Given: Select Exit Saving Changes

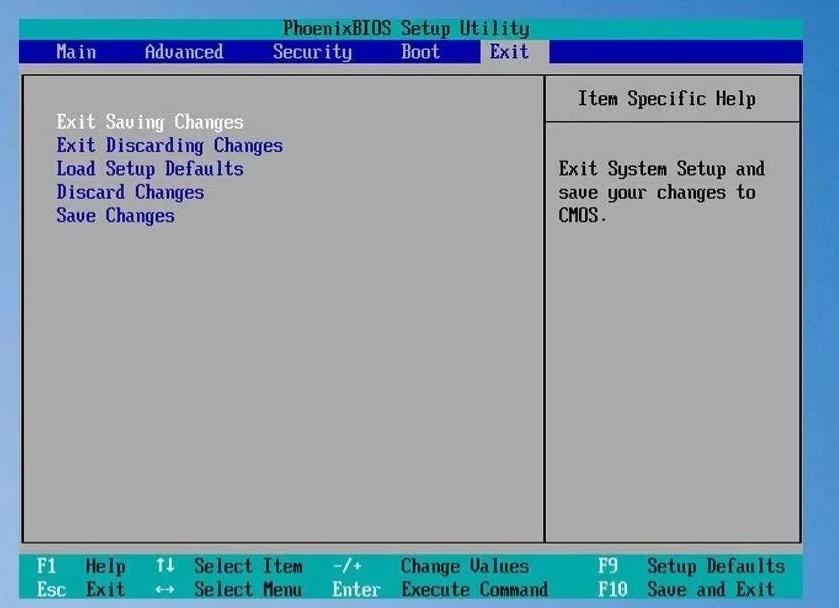Looking at the screenshot, I should 150,122.
